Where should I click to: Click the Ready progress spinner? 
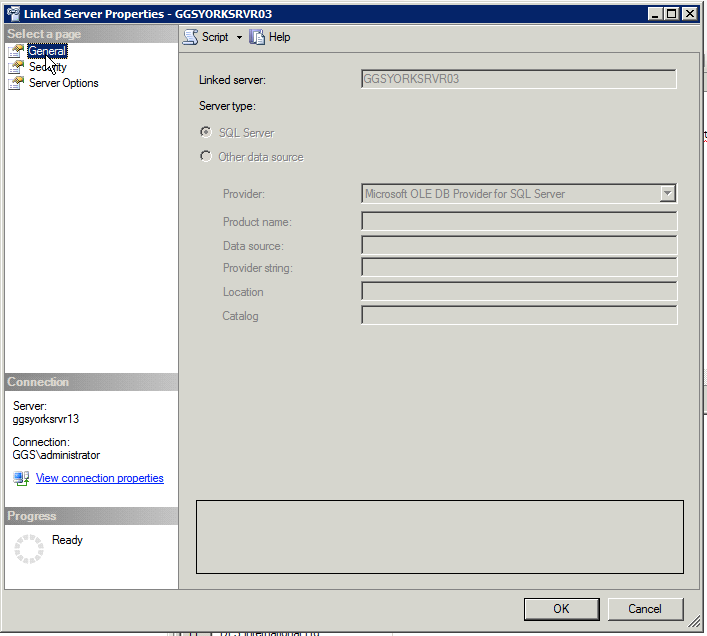click(x=29, y=549)
